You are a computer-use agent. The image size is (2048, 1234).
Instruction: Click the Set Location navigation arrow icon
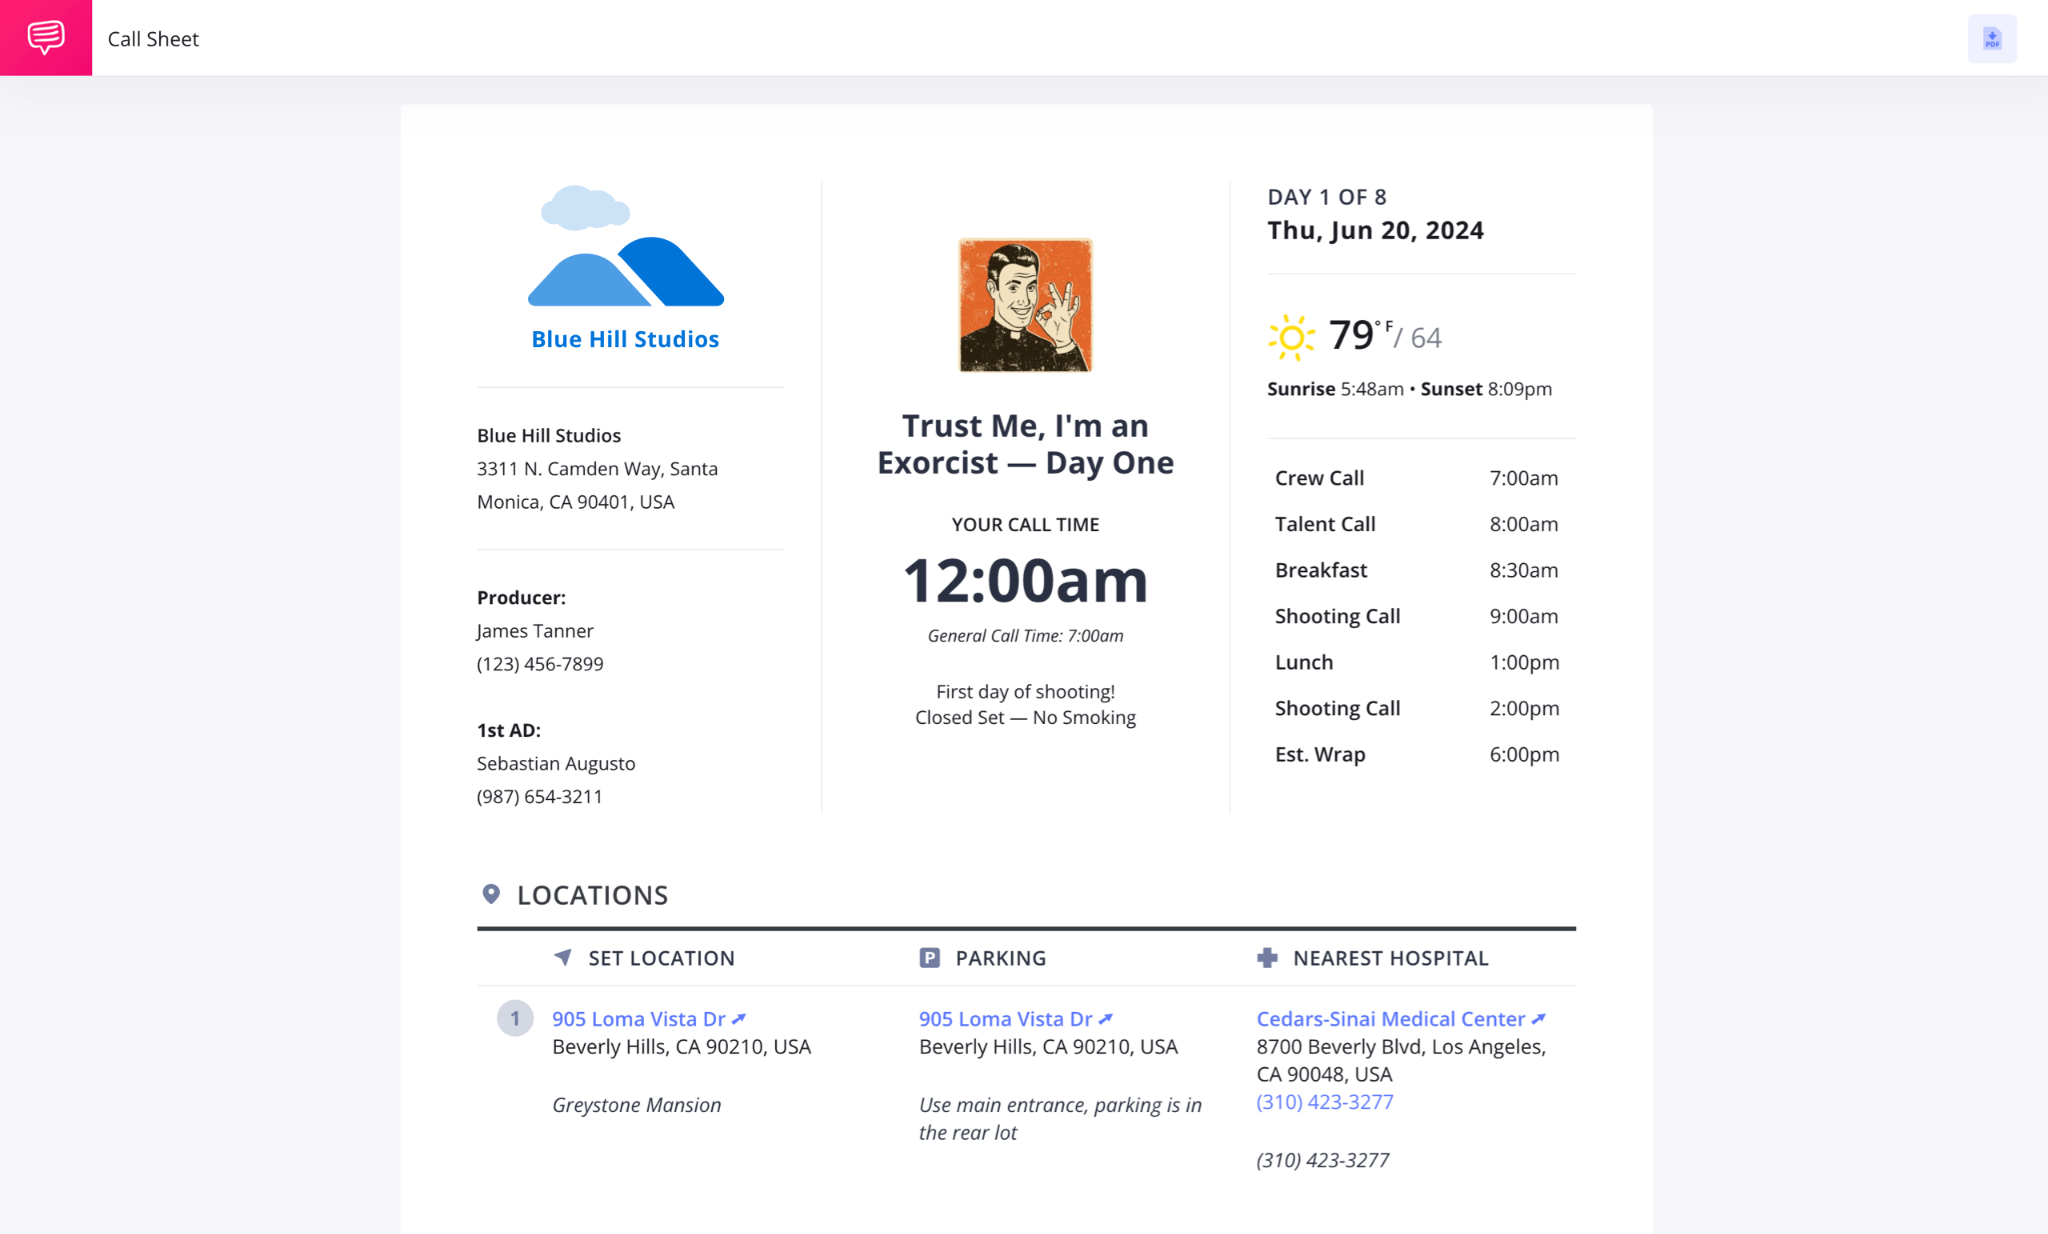tap(563, 958)
